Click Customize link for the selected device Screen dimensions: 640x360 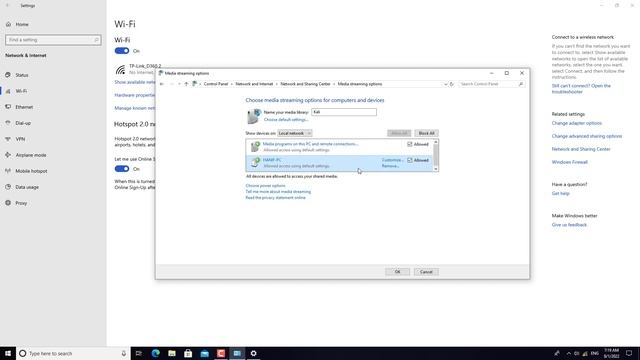(x=392, y=160)
